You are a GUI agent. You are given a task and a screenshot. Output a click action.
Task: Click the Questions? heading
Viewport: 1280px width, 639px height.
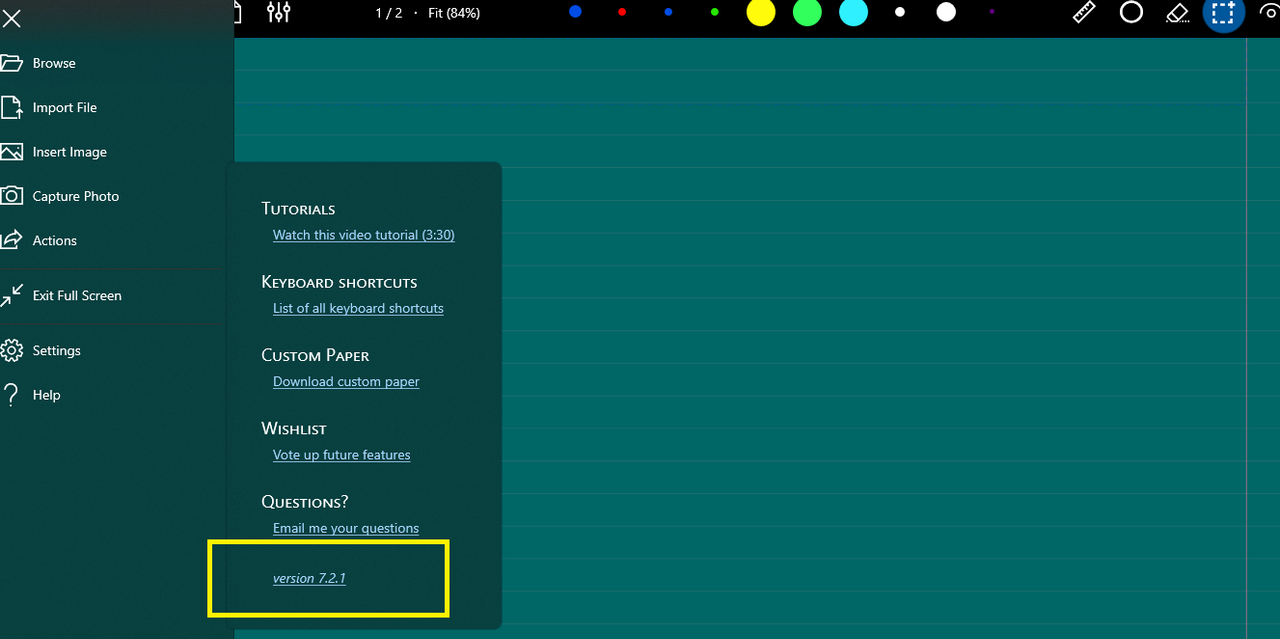coord(305,501)
